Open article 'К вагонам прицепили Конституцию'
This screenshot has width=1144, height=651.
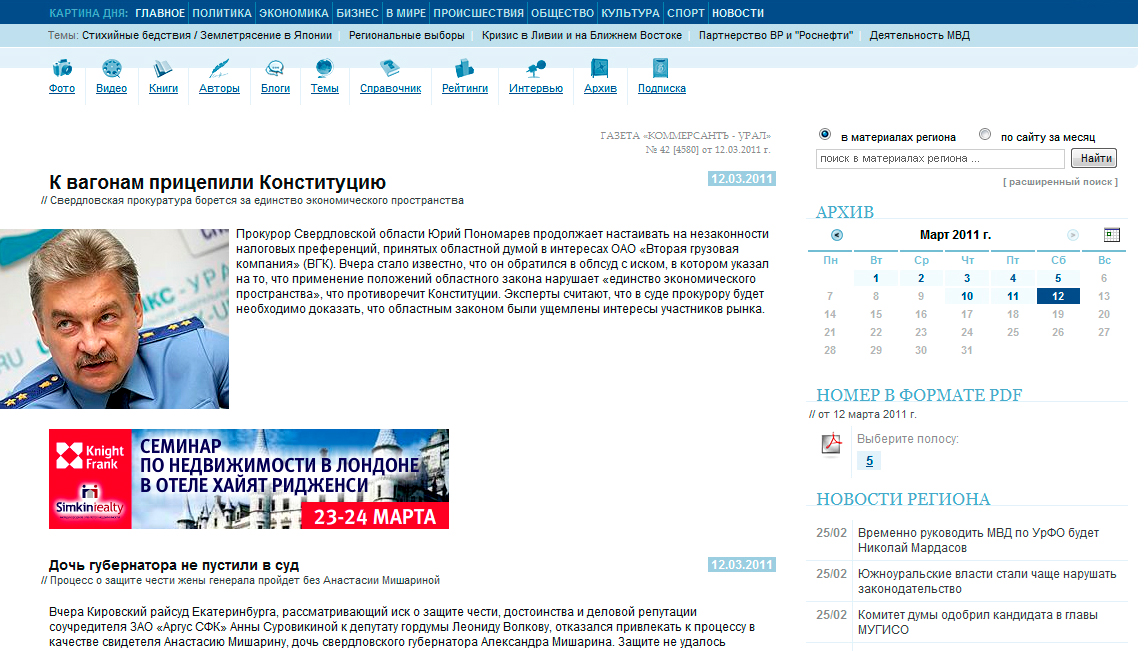point(217,182)
